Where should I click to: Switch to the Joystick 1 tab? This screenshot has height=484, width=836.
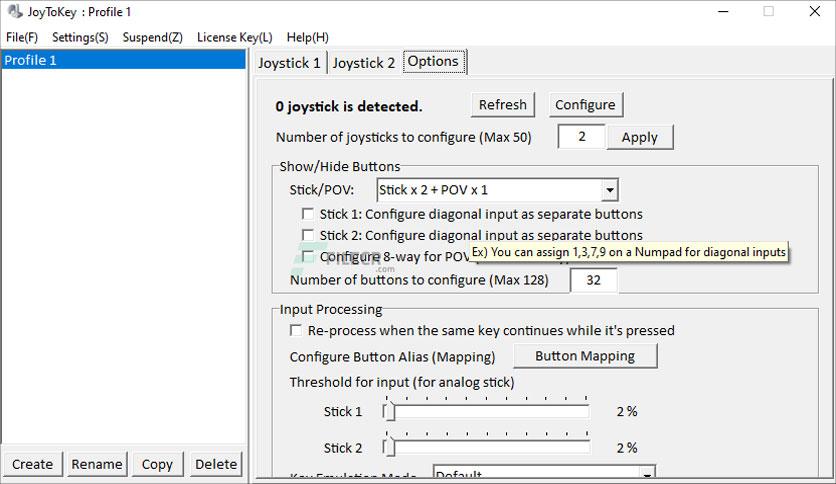click(x=289, y=63)
